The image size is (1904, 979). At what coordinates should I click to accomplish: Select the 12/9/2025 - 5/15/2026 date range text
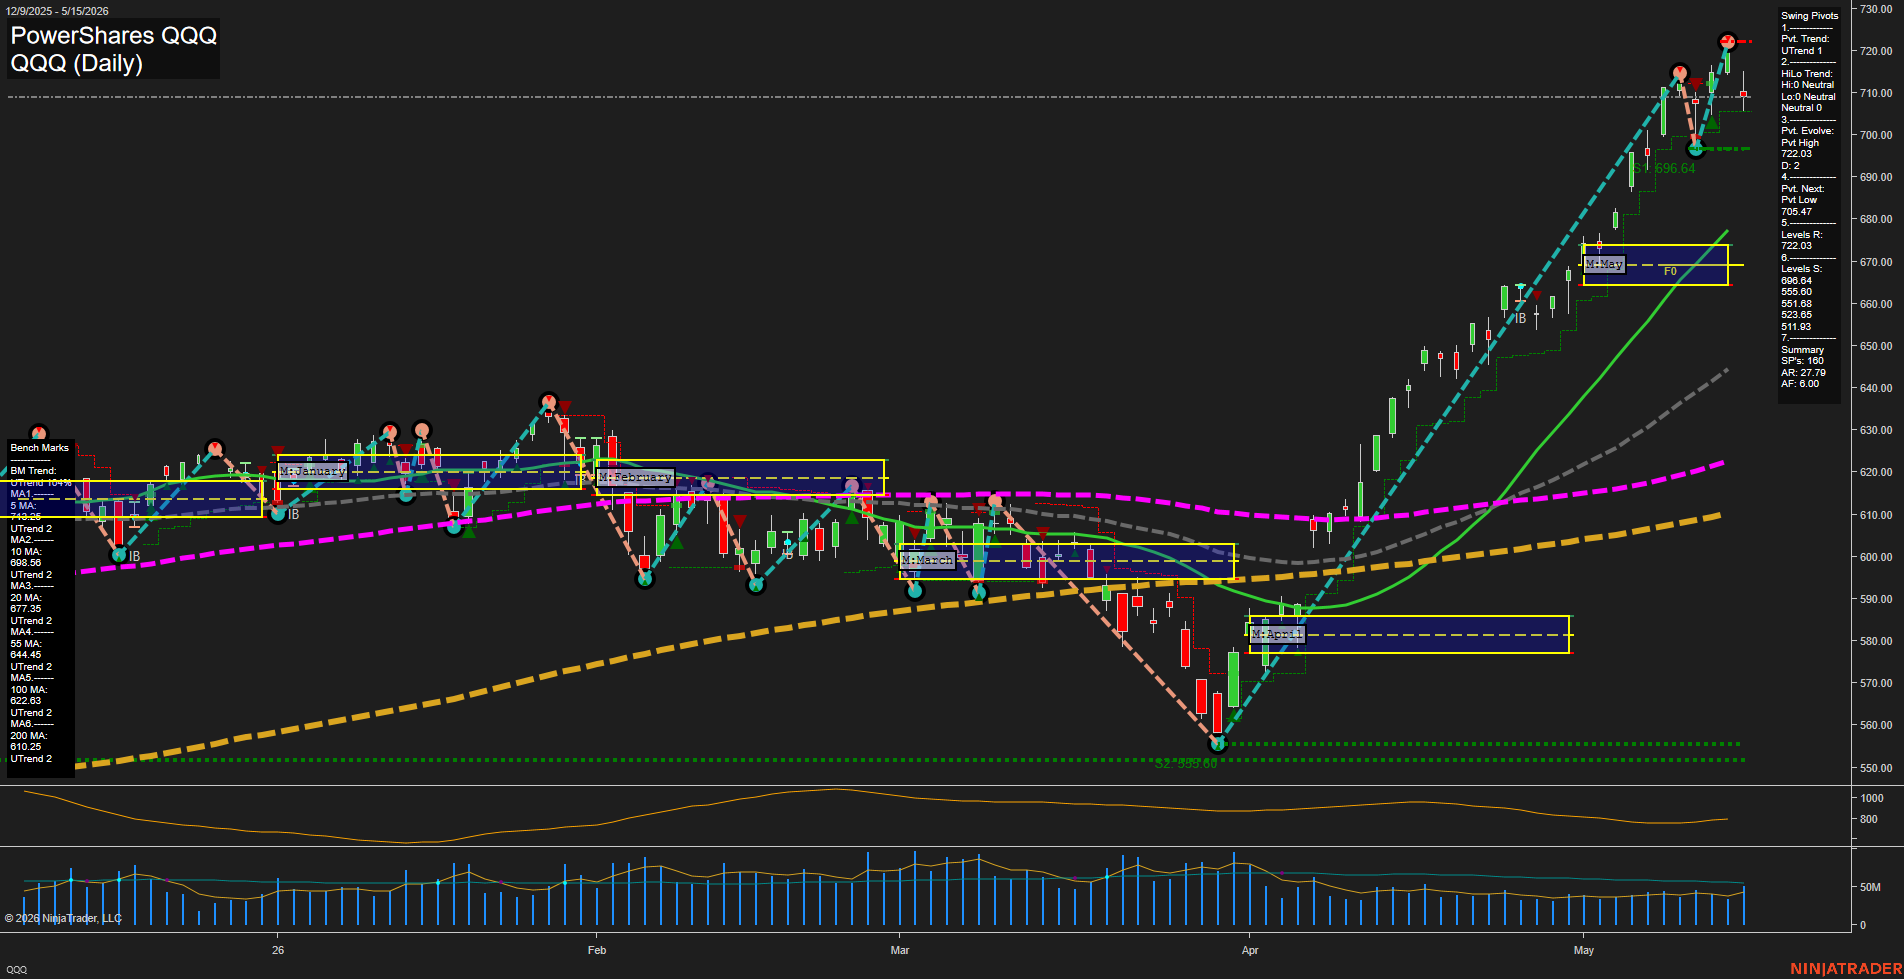(57, 11)
